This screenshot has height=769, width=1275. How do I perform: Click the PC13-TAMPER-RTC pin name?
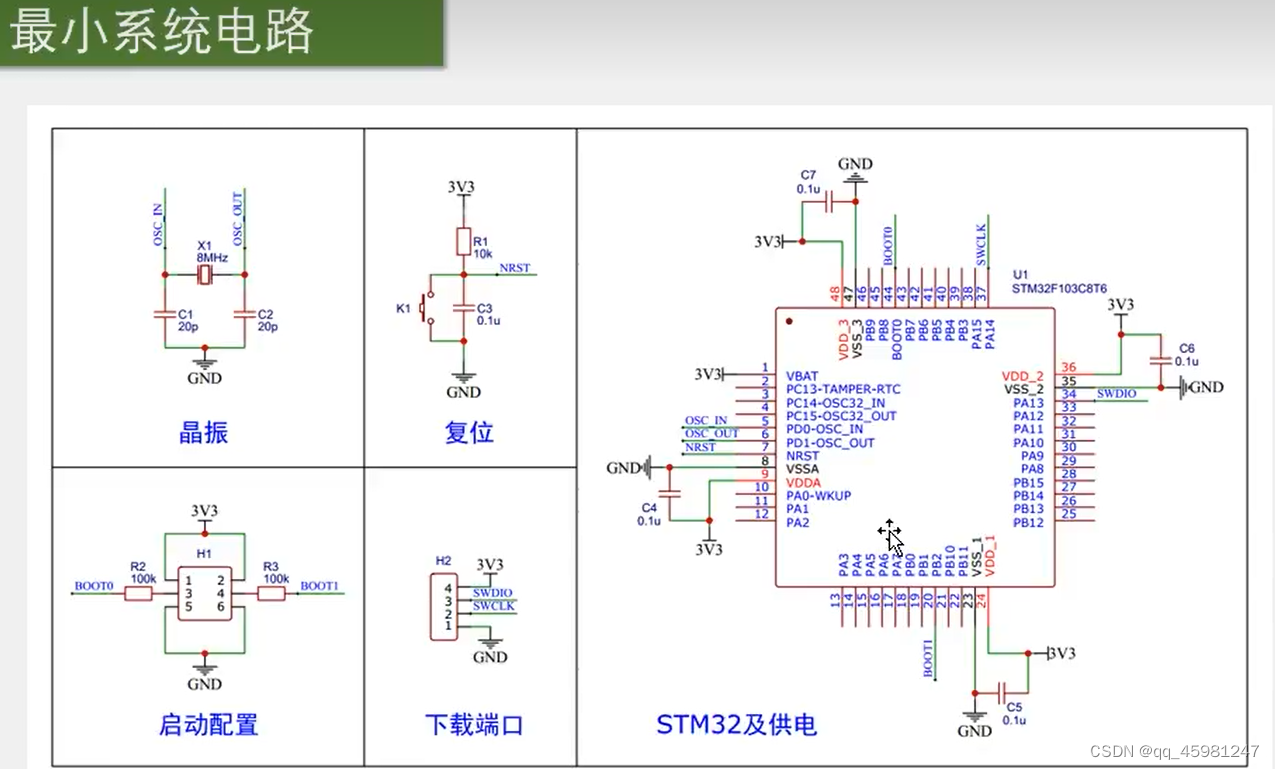[x=843, y=389]
